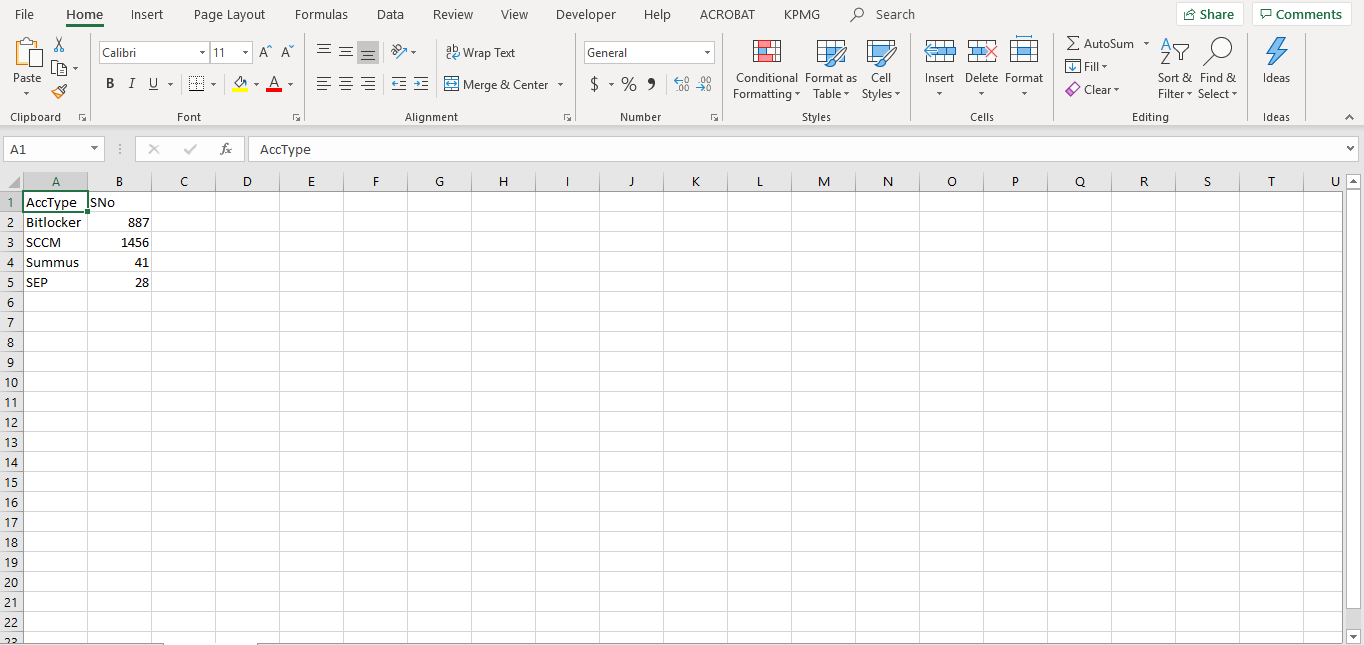
Task: Click Decrease Decimal icon
Action: pyautogui.click(x=704, y=84)
